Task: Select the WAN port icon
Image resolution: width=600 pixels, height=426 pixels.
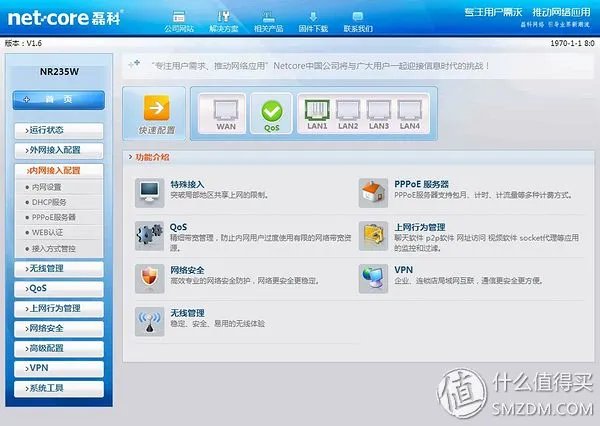Action: tap(226, 111)
